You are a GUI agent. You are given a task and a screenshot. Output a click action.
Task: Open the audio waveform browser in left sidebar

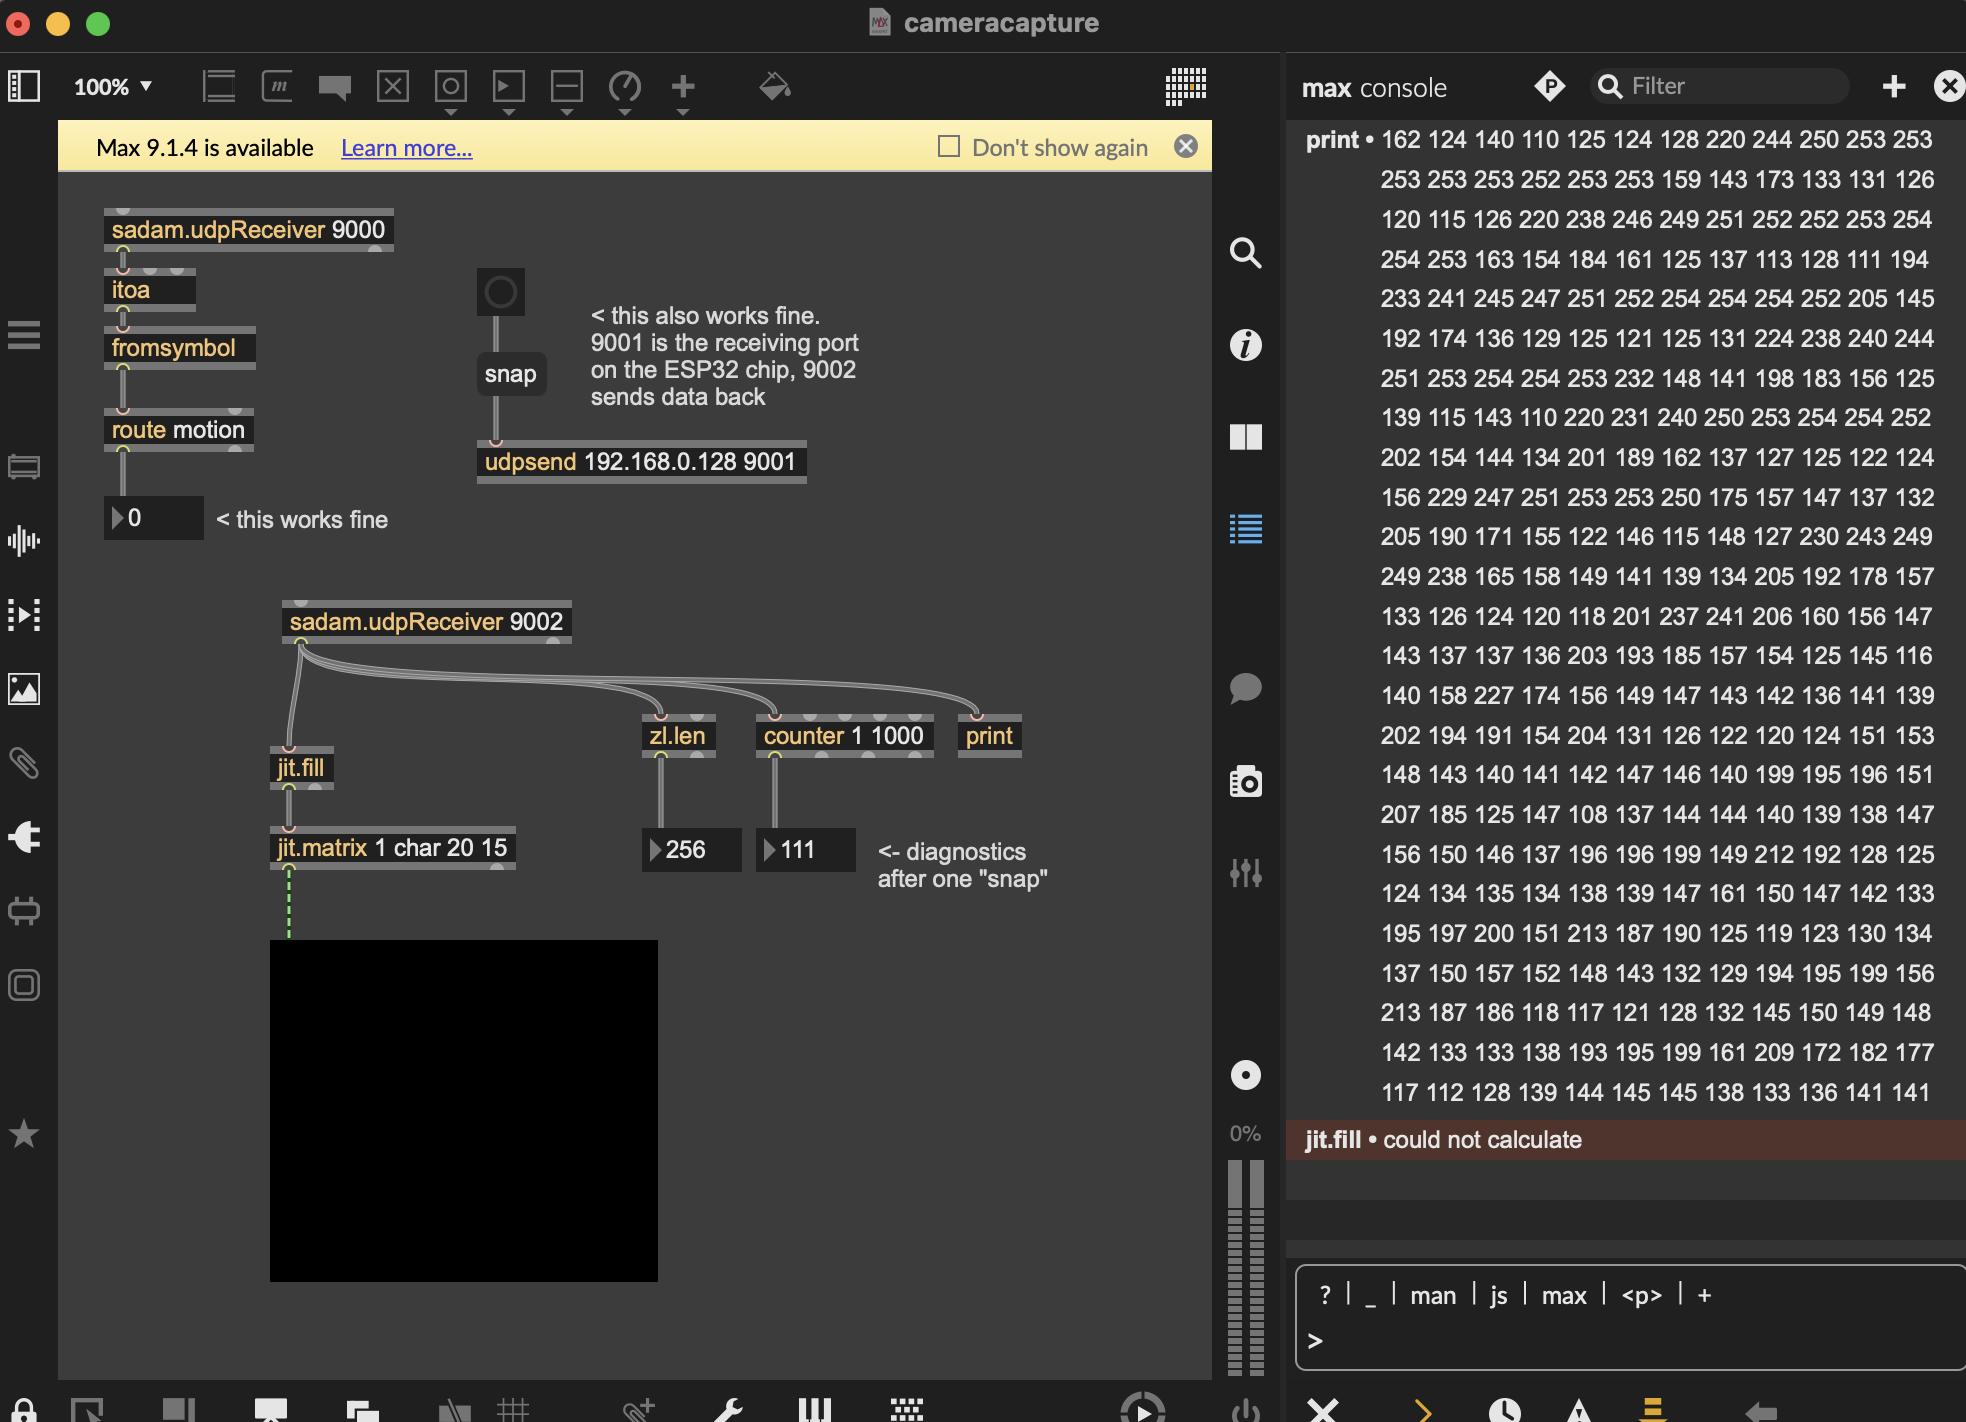(24, 541)
